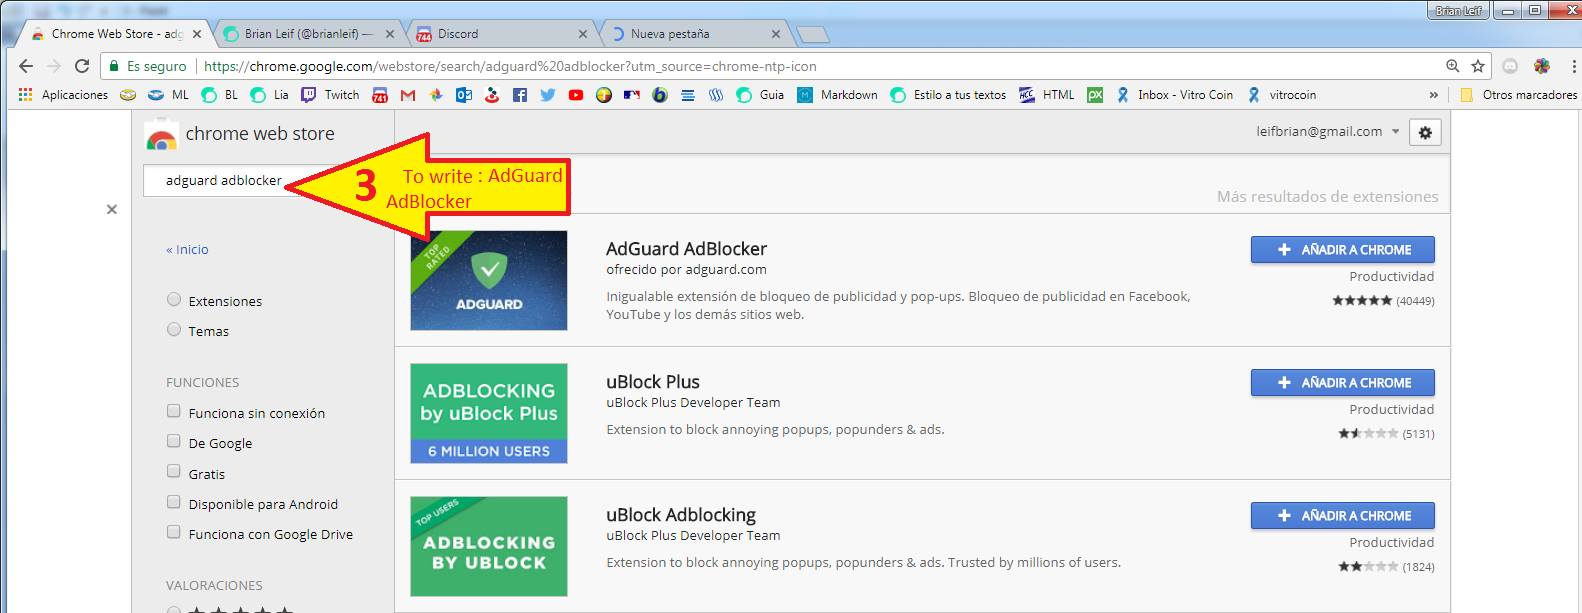Screen dimensions: 1582x613
Task: Open the ML bookmark
Action: coord(168,95)
